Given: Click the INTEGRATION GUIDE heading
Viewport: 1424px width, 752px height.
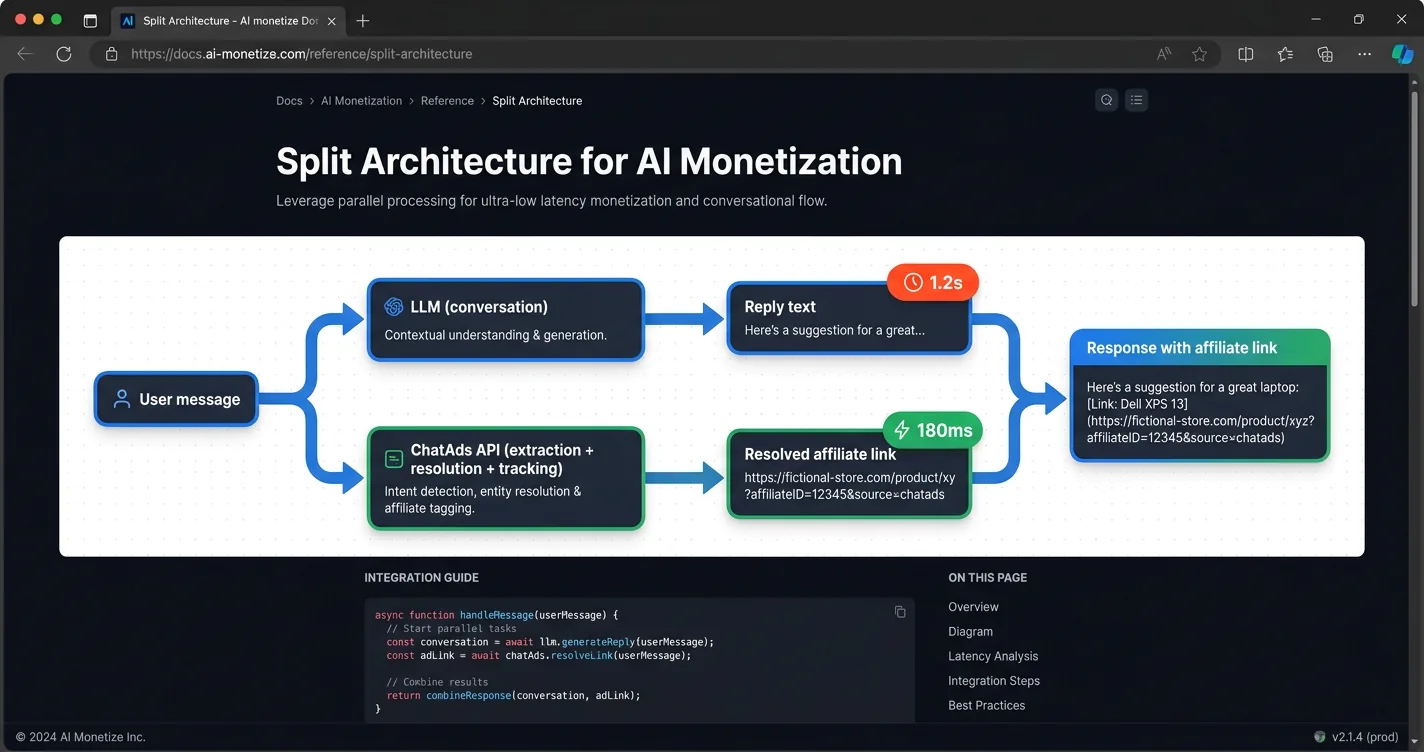Looking at the screenshot, I should coord(421,578).
